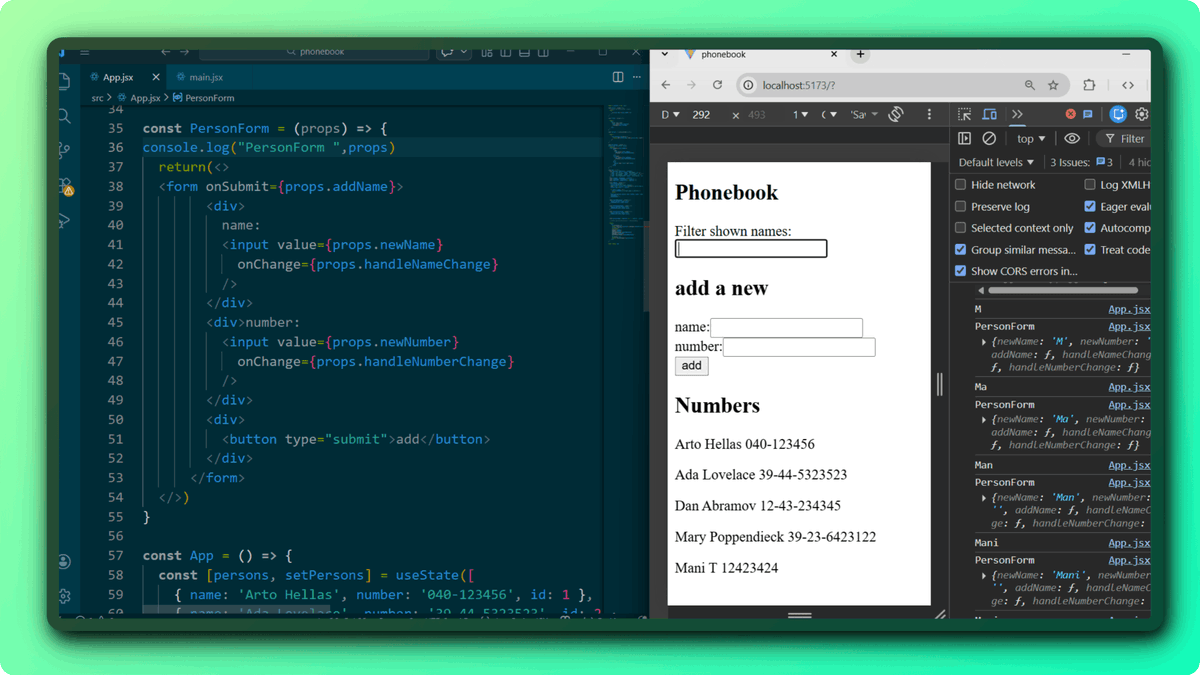Open the Chrome tab search chevron
The height and width of the screenshot is (675, 1200).
pos(665,54)
